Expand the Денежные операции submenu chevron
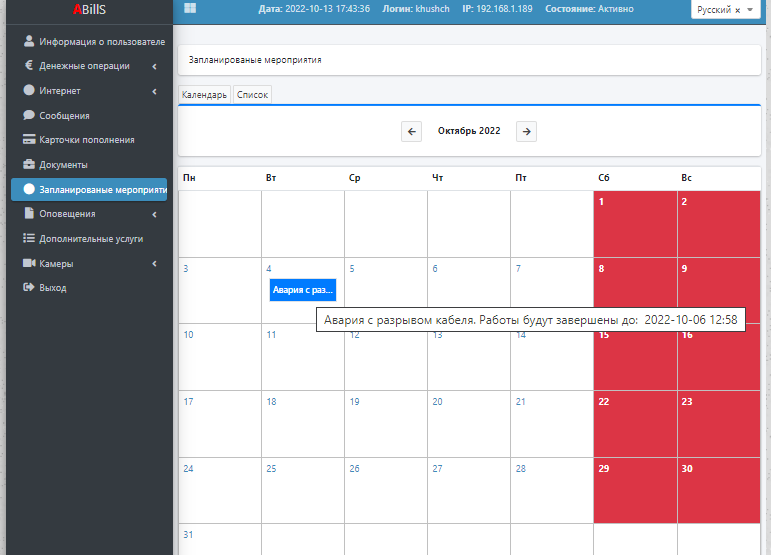Screen dimensions: 771x555 point(155,67)
